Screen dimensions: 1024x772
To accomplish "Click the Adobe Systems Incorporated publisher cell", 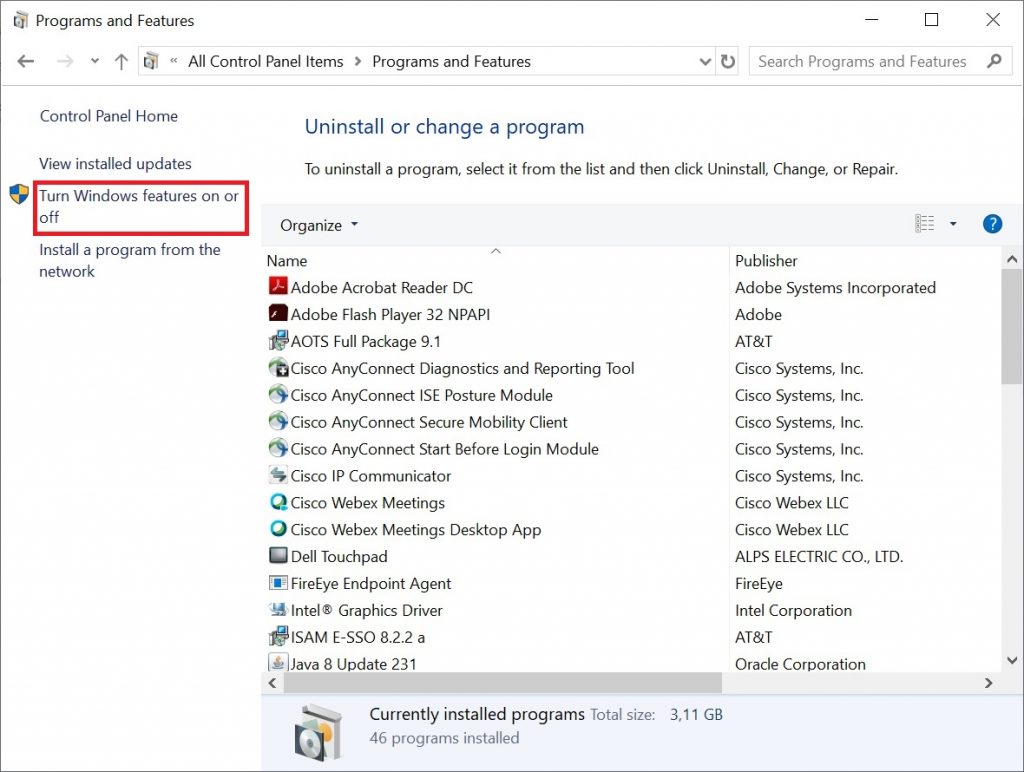I will coord(835,287).
